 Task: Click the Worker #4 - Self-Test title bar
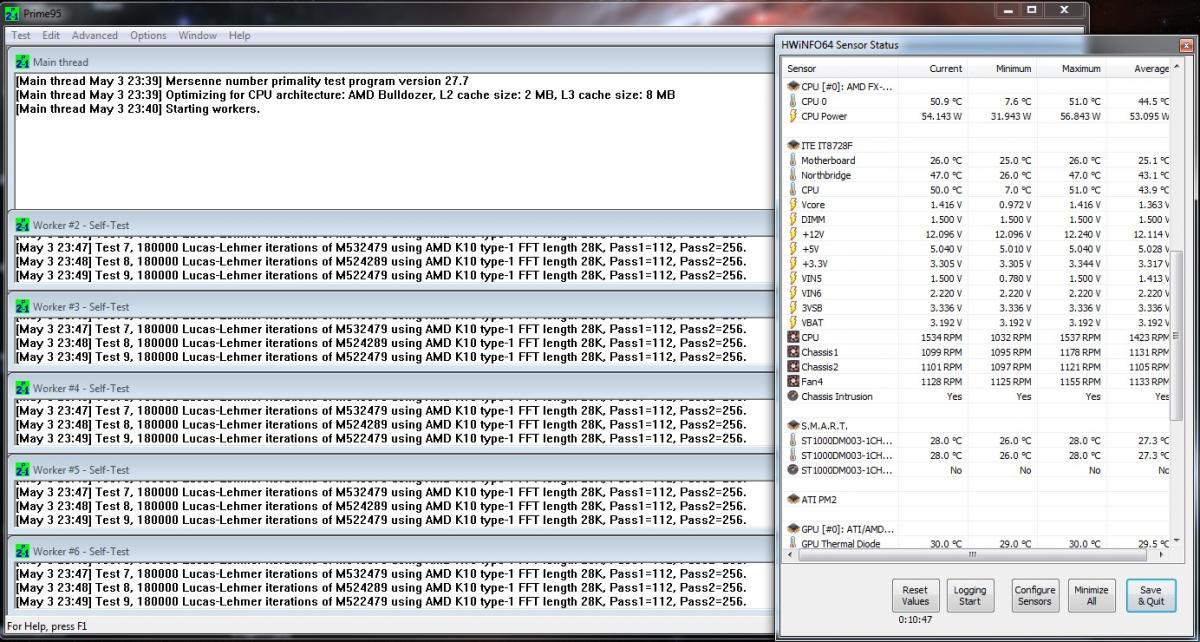tap(390, 388)
